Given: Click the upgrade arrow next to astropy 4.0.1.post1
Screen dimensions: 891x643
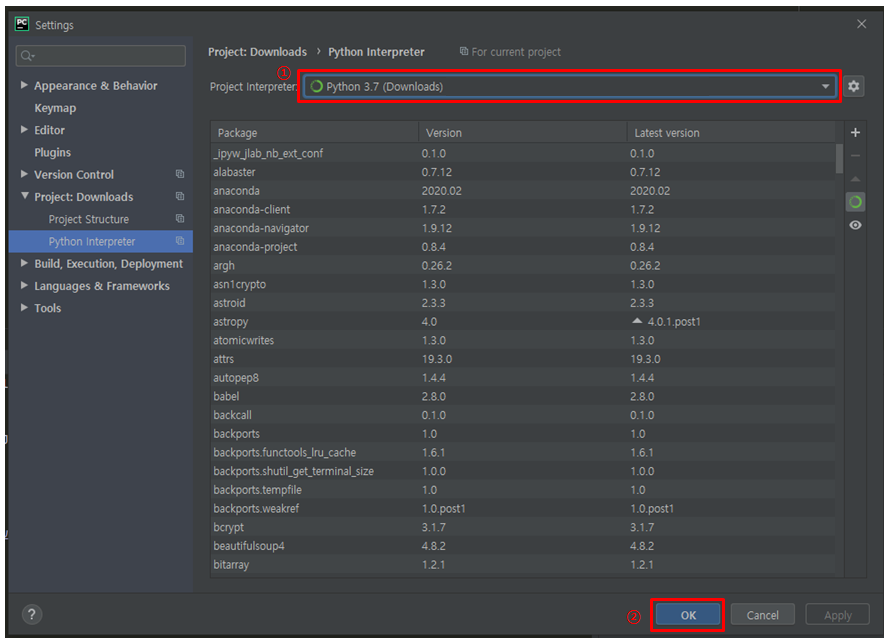Looking at the screenshot, I should 637,321.
